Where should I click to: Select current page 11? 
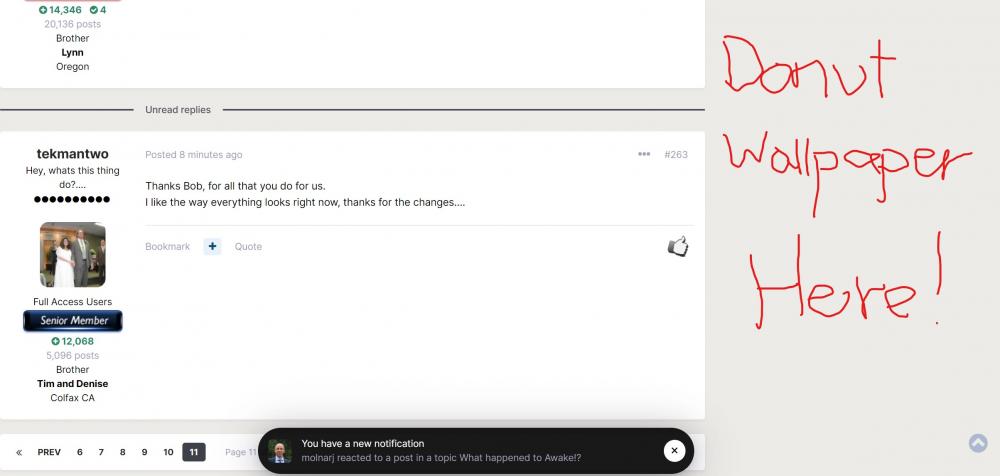194,452
